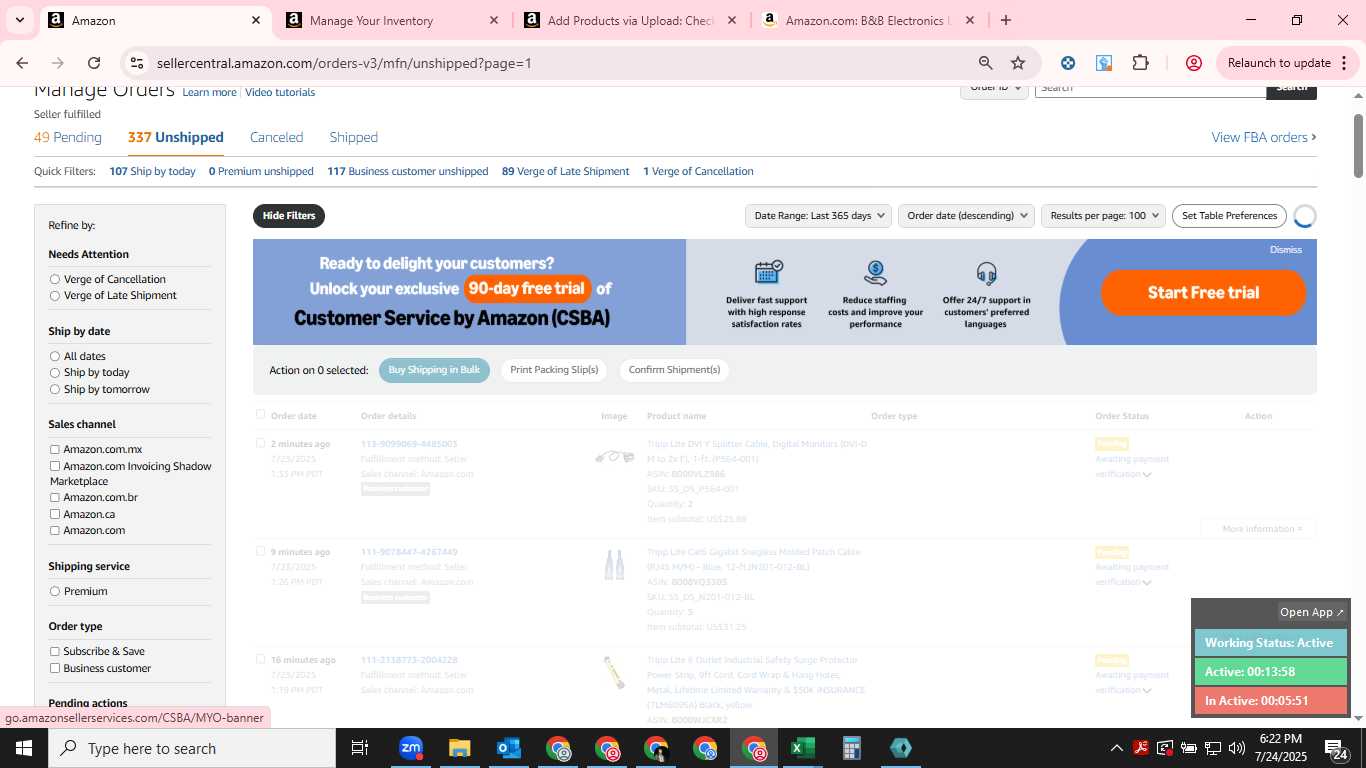The image size is (1366, 768).
Task: Dismiss the CSBA promotional banner
Action: click(x=1285, y=250)
